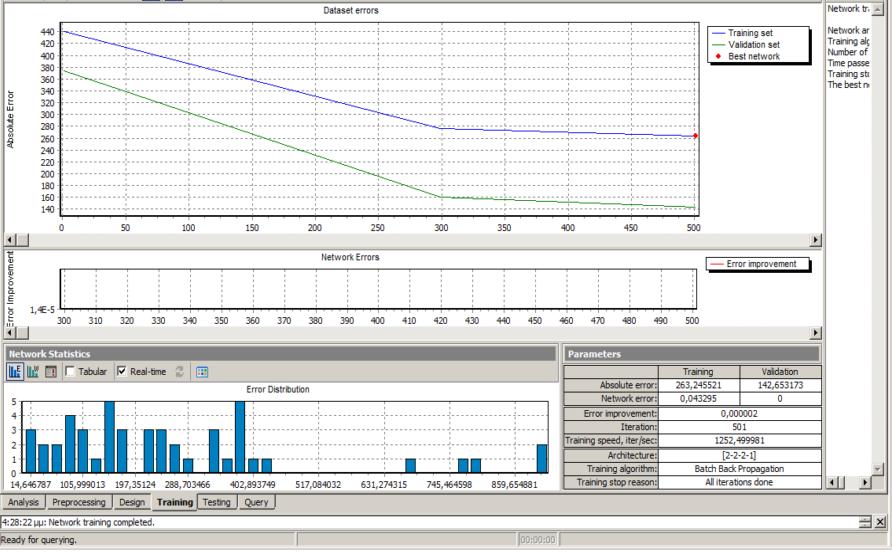Screen dimensions: 892x552
Task: Click Error improvement legend entry
Action: 753,264
